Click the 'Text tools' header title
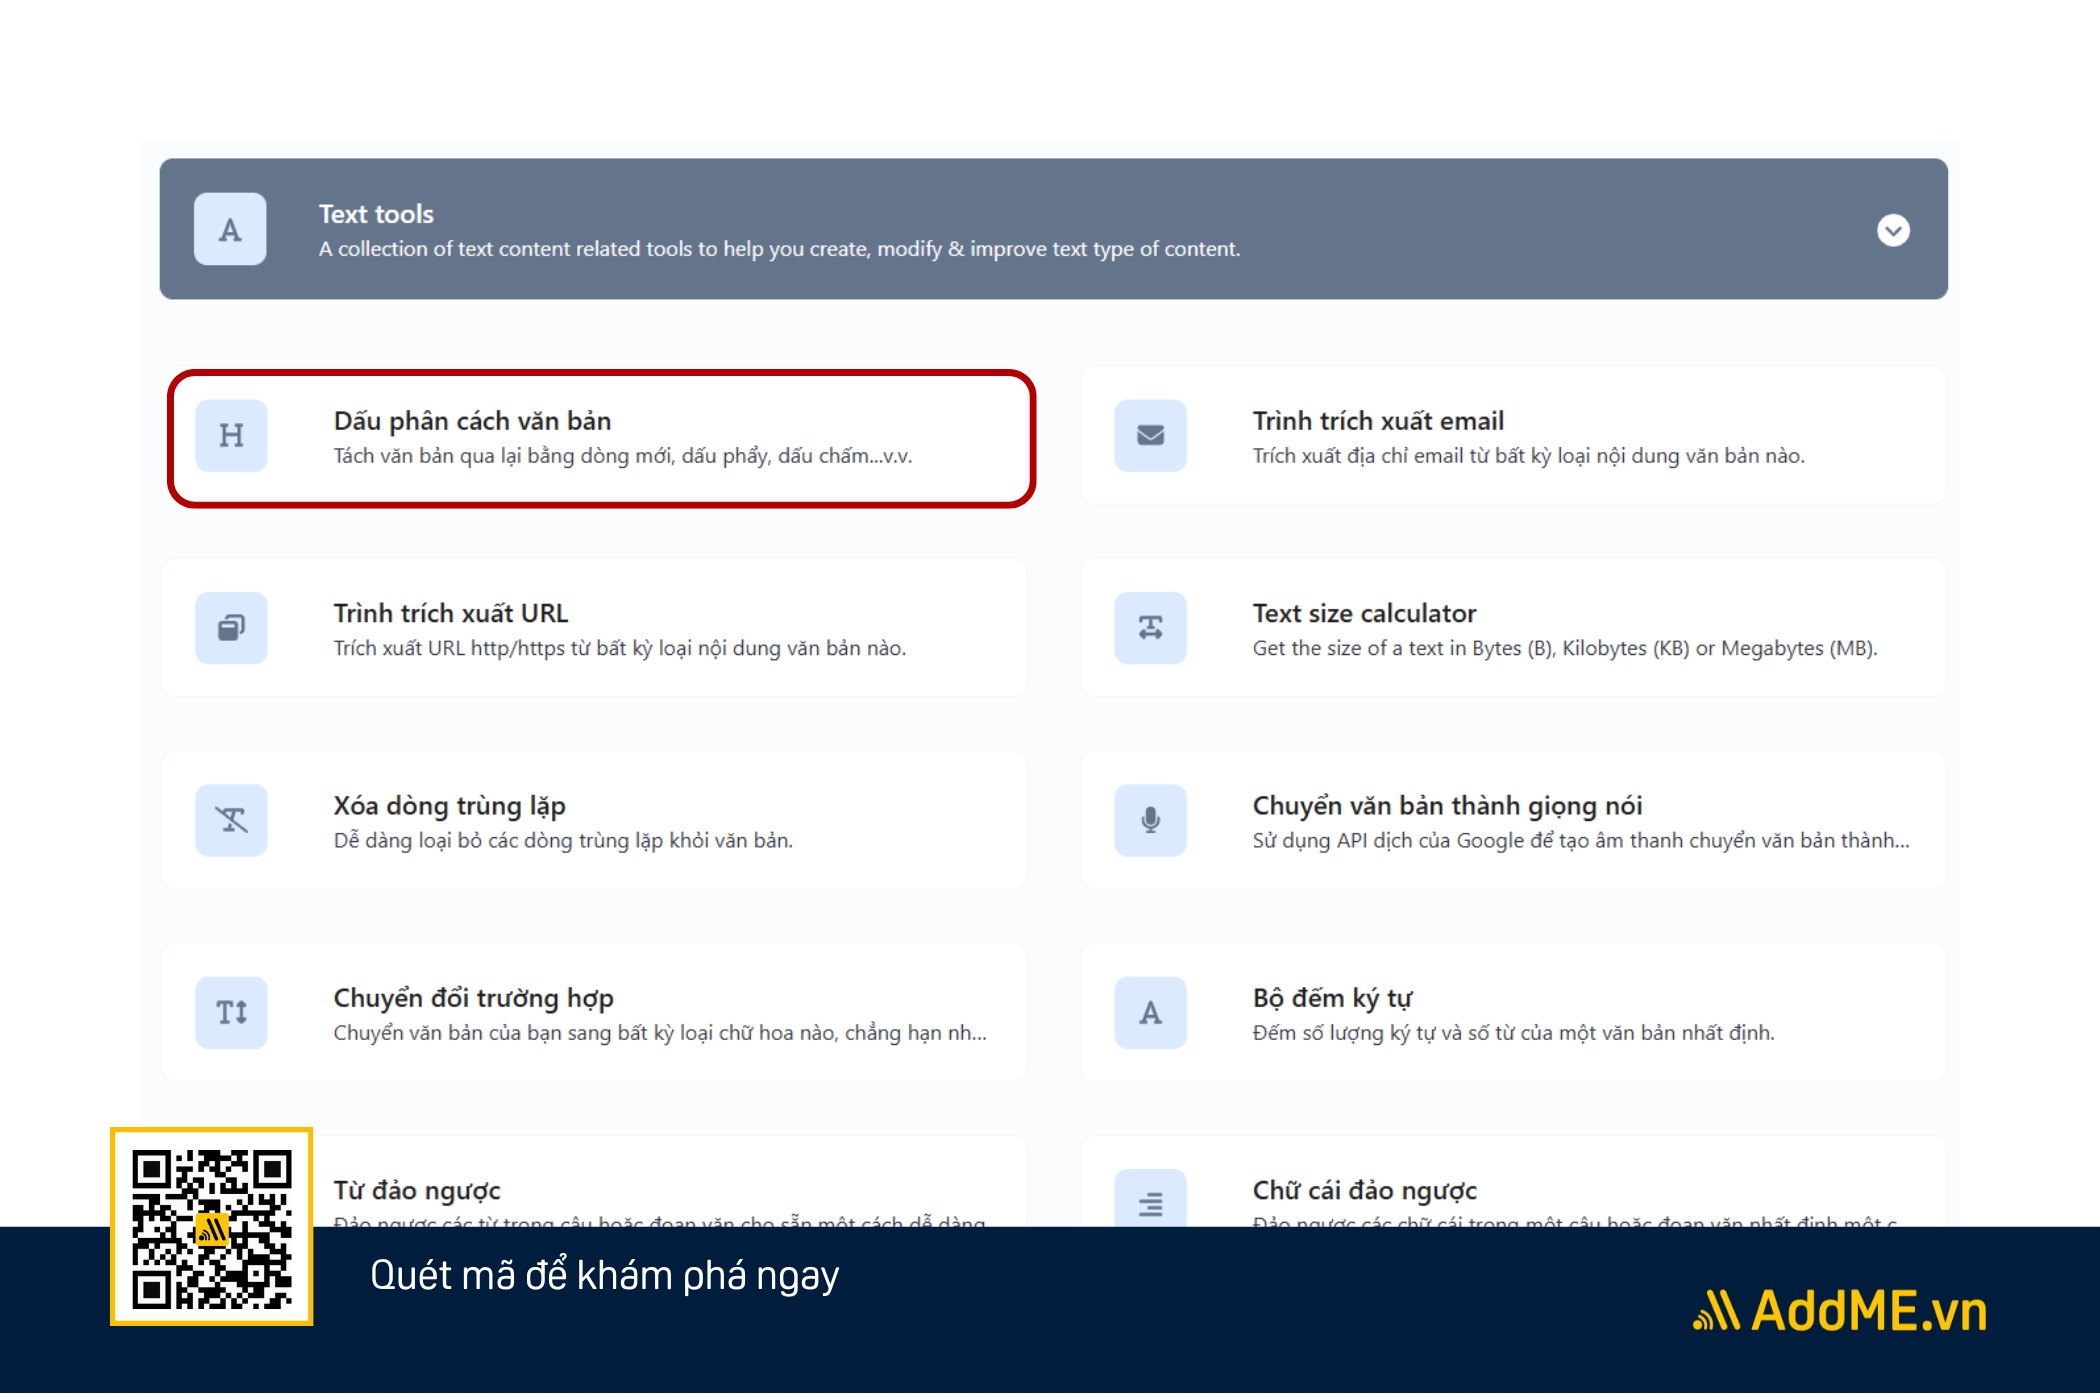The height and width of the screenshot is (1400, 2100). pos(376,214)
